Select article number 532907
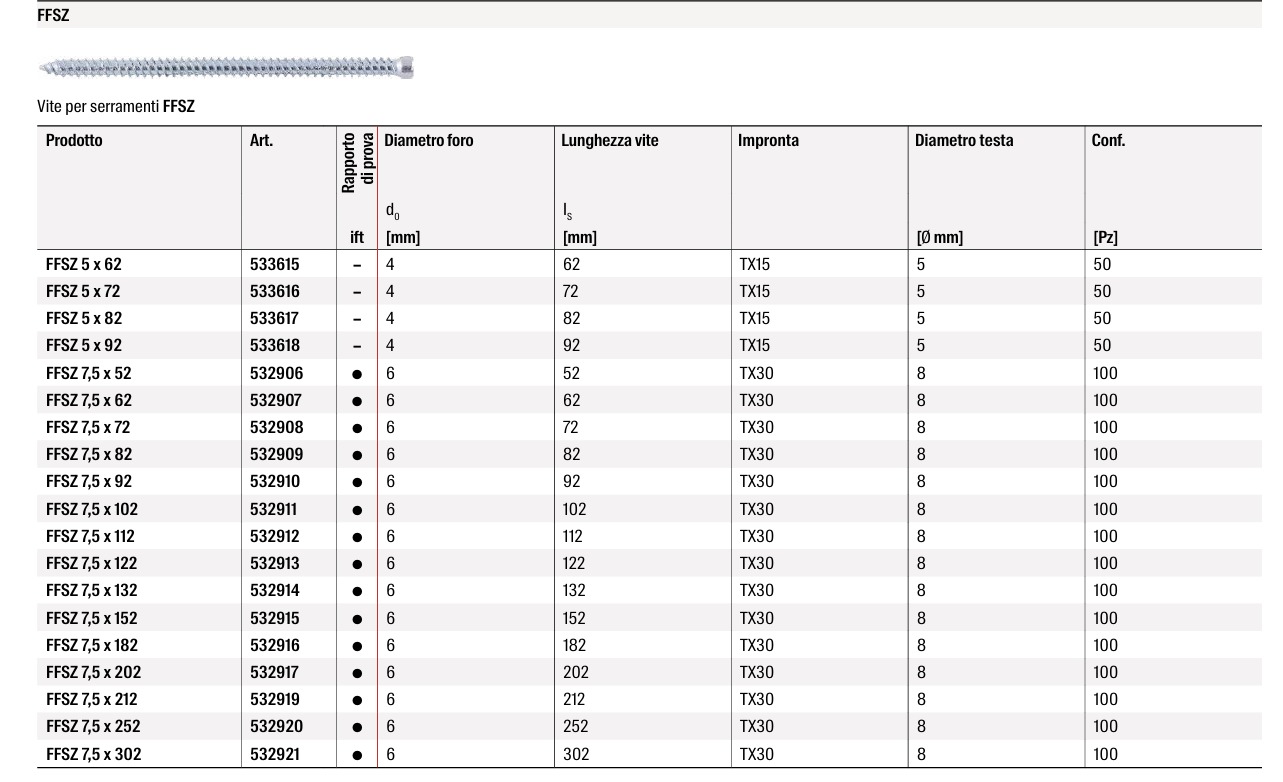This screenshot has height=782, width=1283. click(x=277, y=400)
